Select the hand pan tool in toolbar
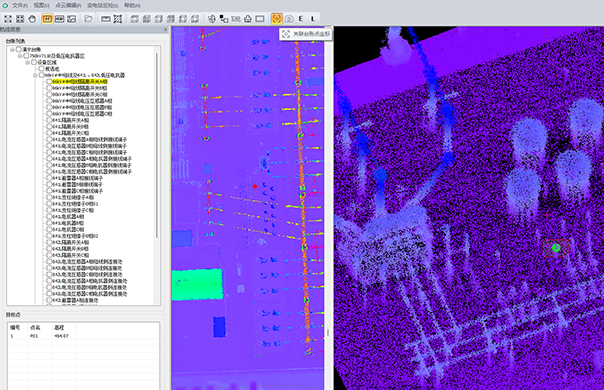The height and width of the screenshot is (390, 604). (x=32, y=18)
